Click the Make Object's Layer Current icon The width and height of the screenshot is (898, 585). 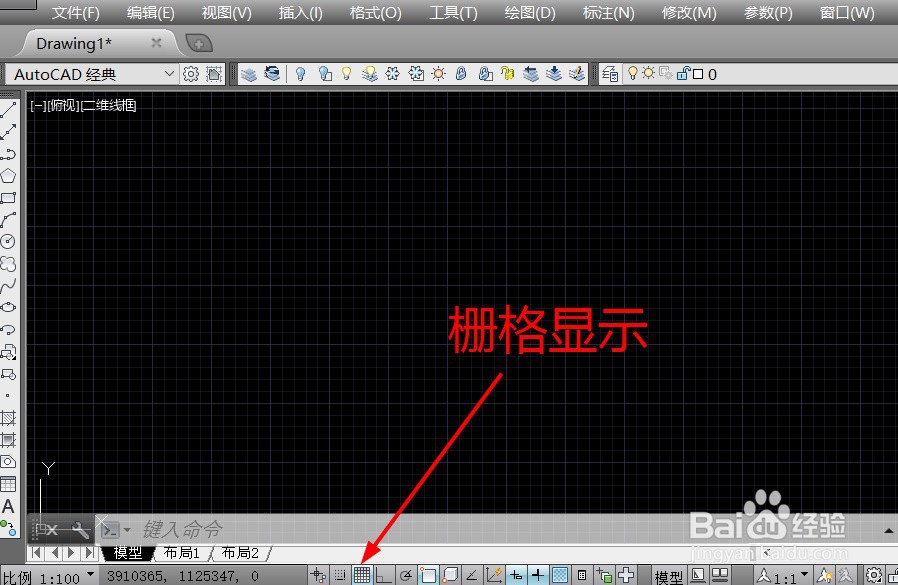(249, 74)
